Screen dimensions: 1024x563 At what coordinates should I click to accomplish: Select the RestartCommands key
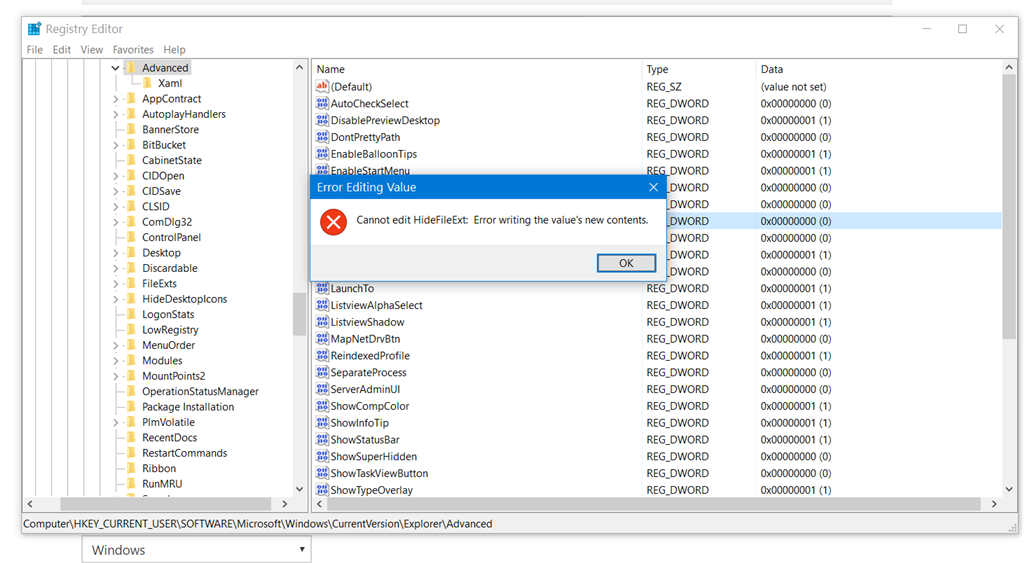(185, 453)
